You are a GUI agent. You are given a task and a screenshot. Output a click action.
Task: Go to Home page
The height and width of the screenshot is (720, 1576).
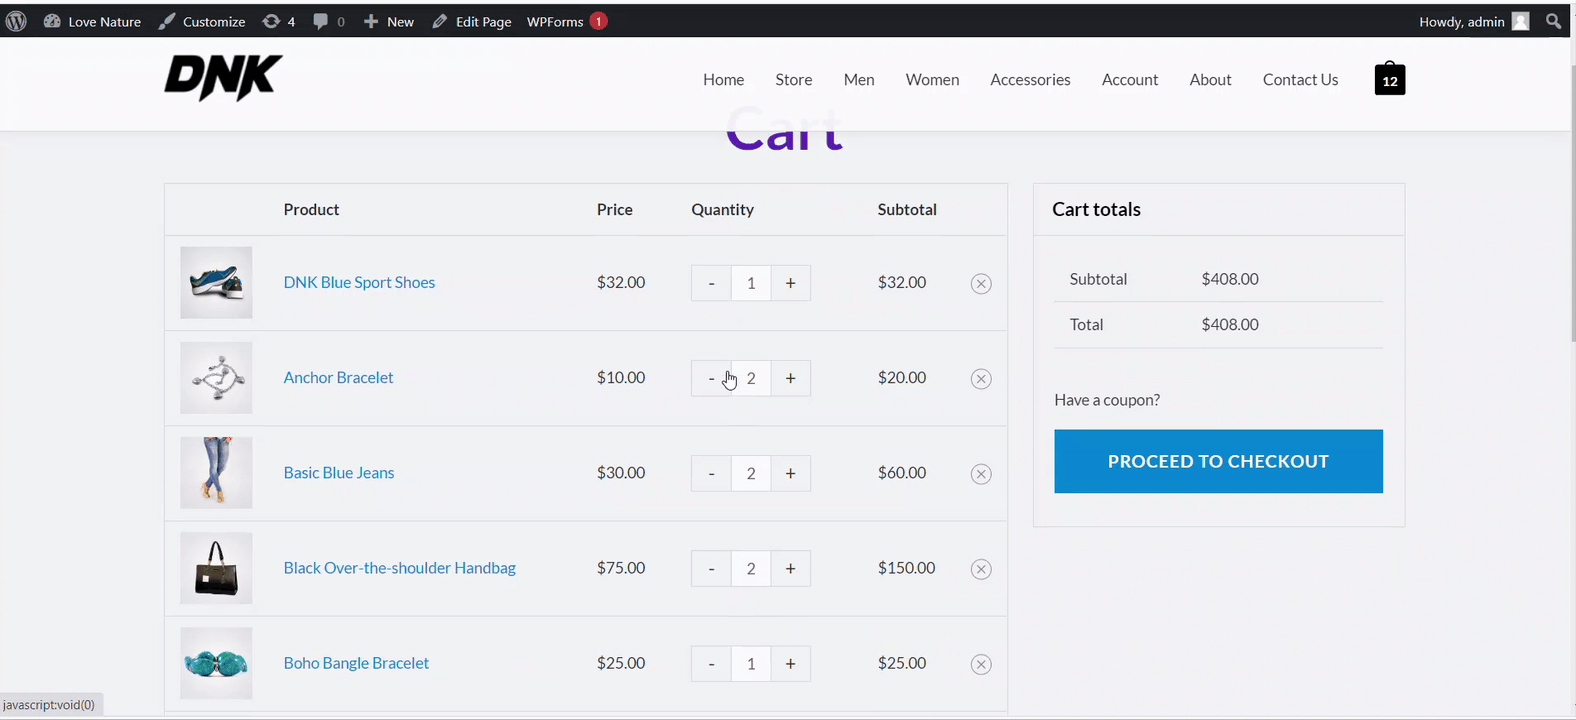pos(723,79)
